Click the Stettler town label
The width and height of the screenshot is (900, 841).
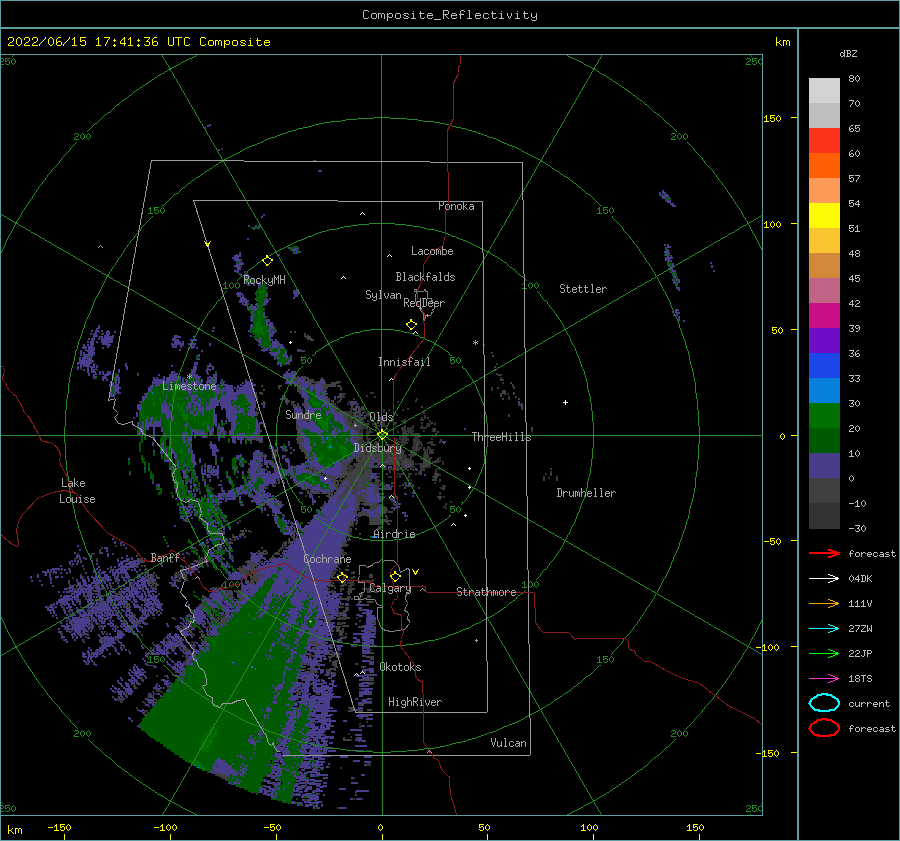tap(583, 289)
